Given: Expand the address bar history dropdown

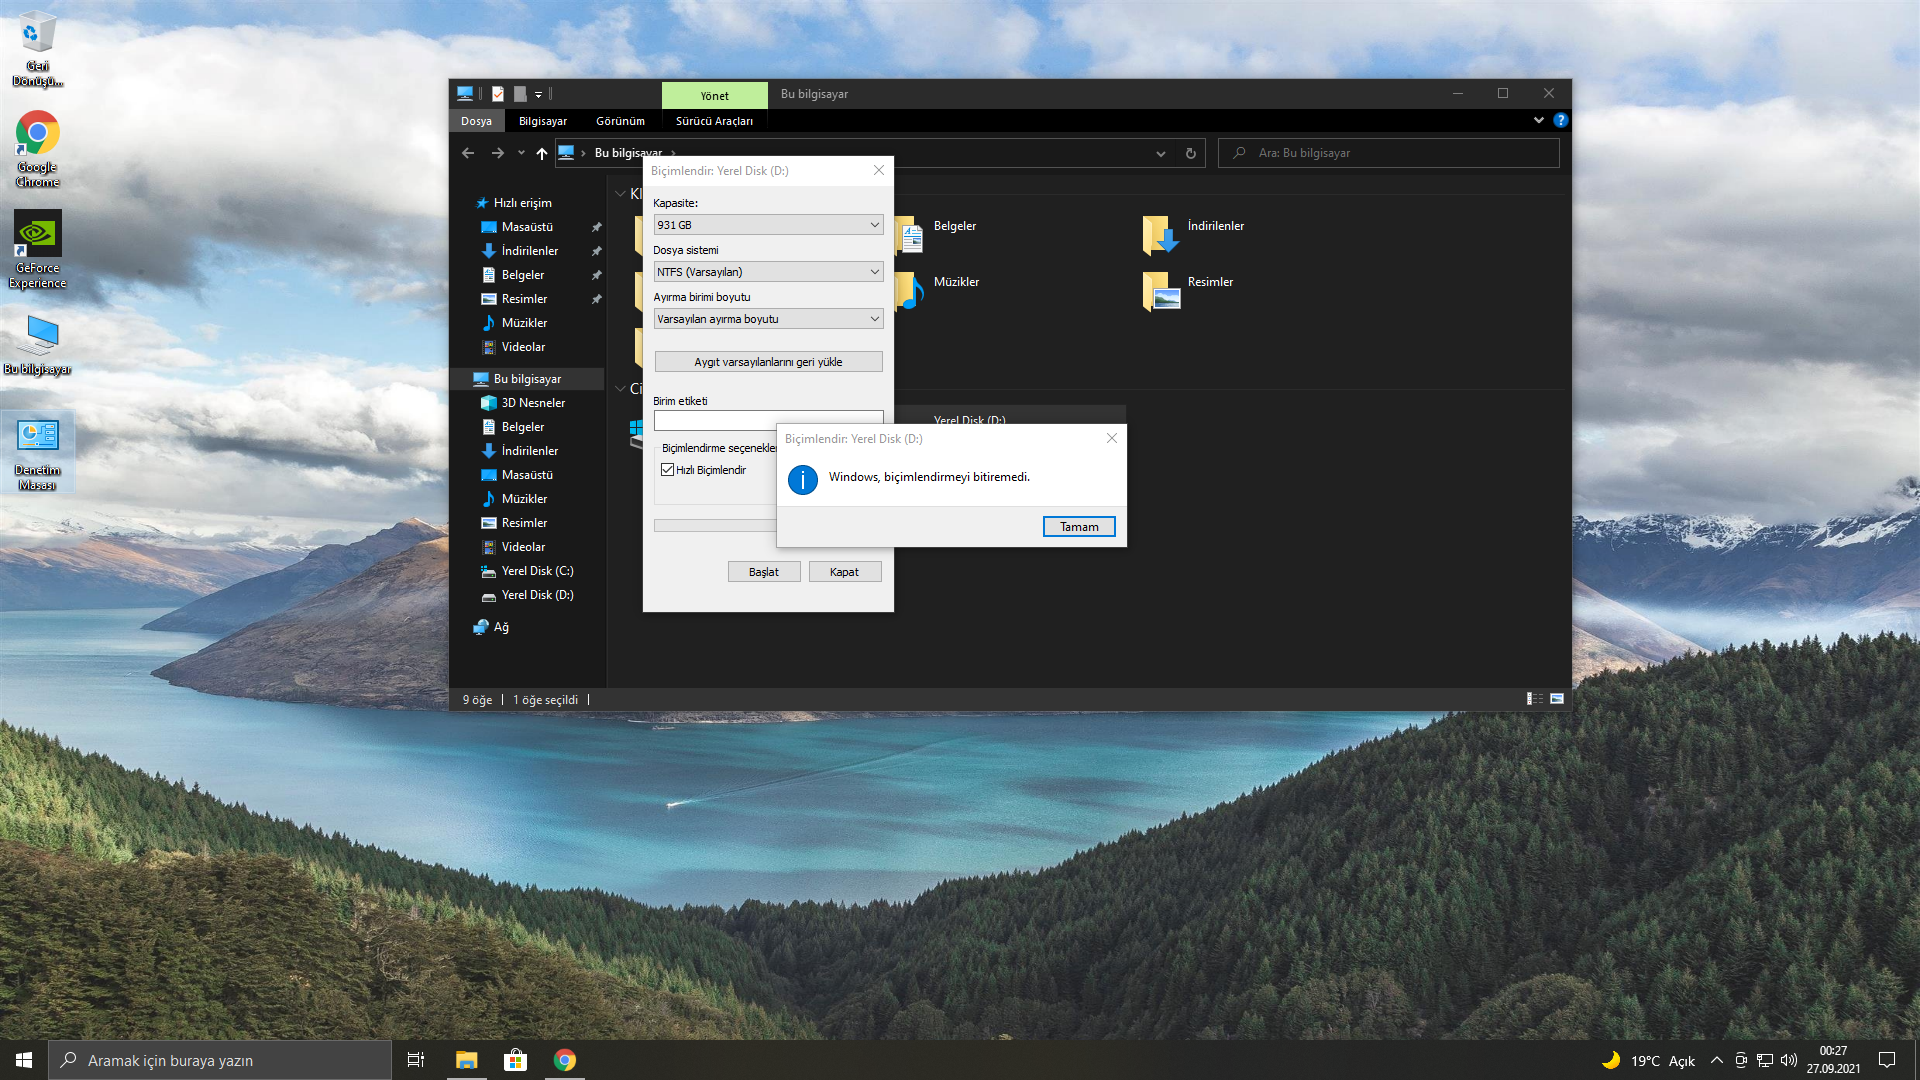Looking at the screenshot, I should [1161, 153].
